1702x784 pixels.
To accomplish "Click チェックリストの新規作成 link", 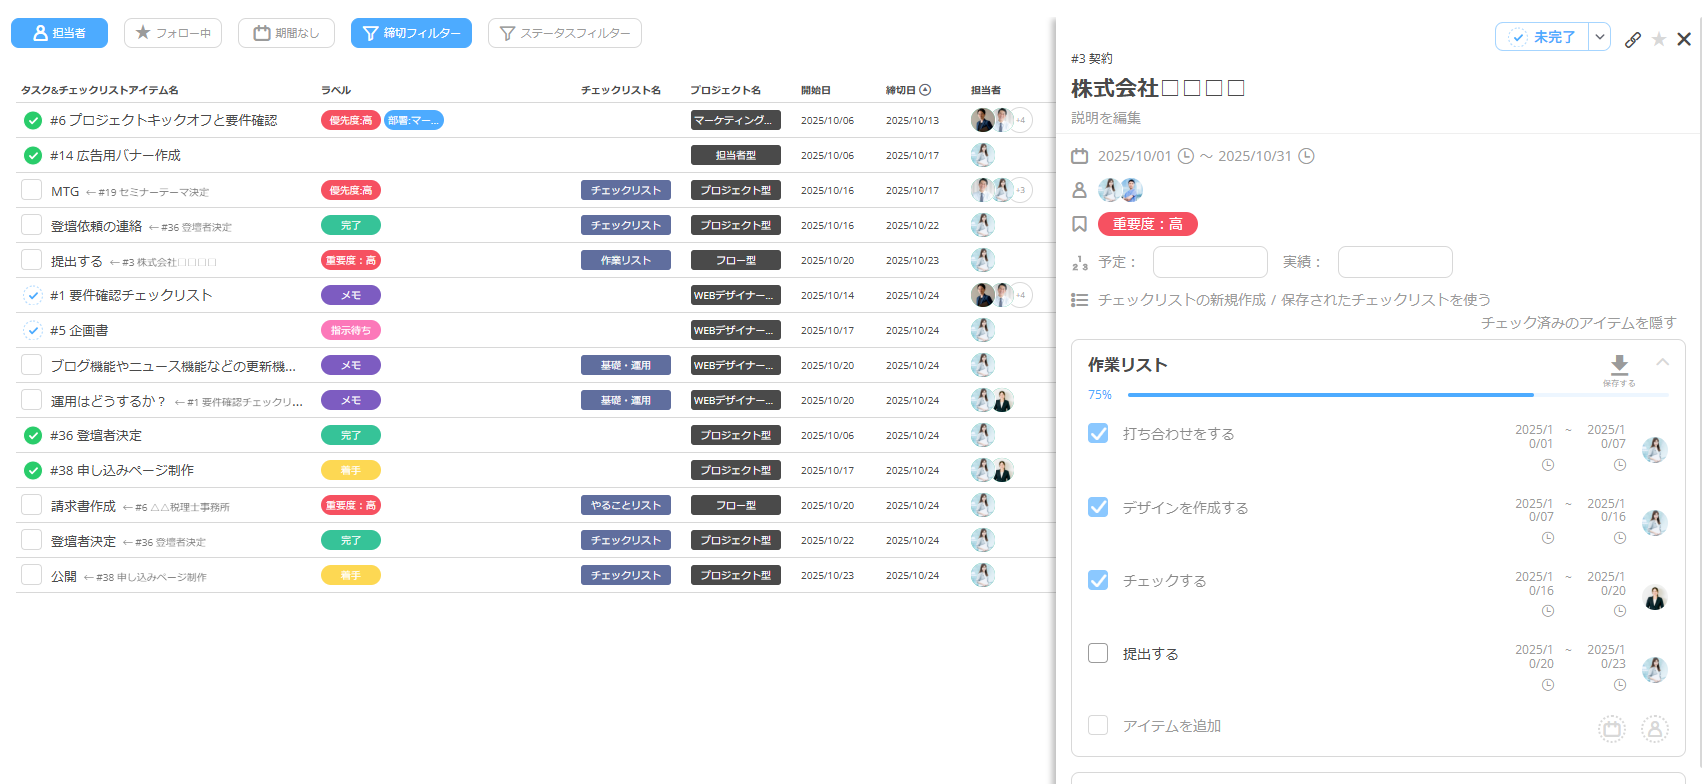I will (1182, 300).
